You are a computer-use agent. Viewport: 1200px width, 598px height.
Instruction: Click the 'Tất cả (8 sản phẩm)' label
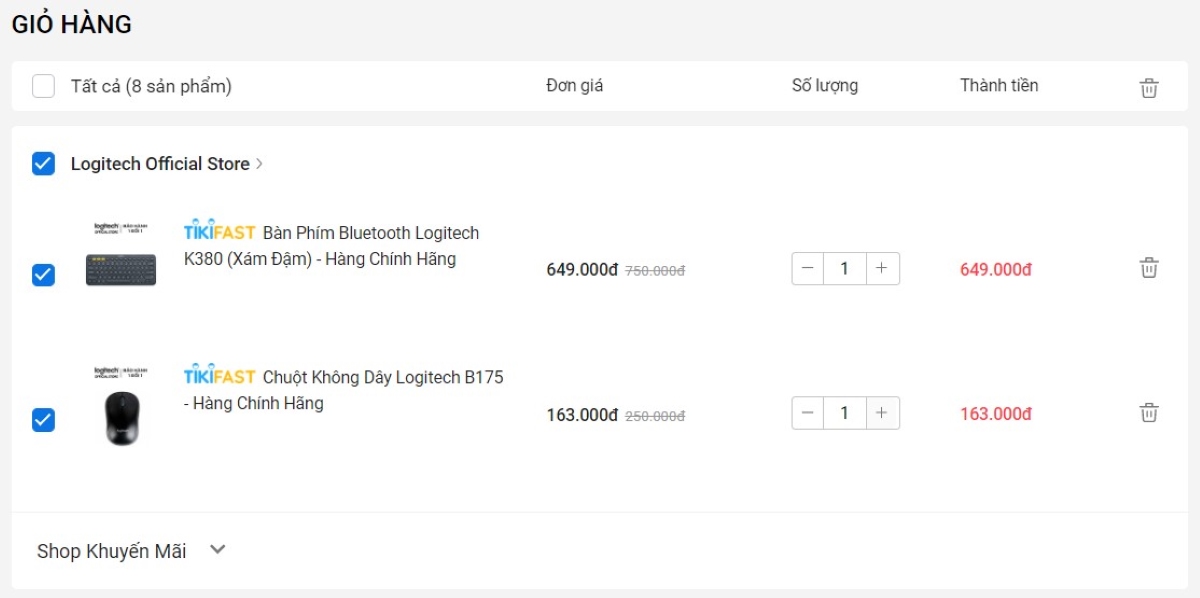point(151,87)
